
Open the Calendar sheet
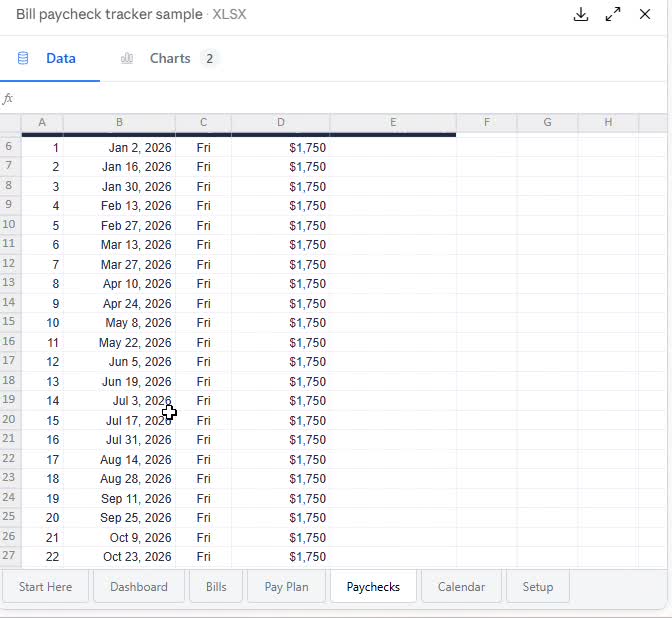tap(461, 587)
